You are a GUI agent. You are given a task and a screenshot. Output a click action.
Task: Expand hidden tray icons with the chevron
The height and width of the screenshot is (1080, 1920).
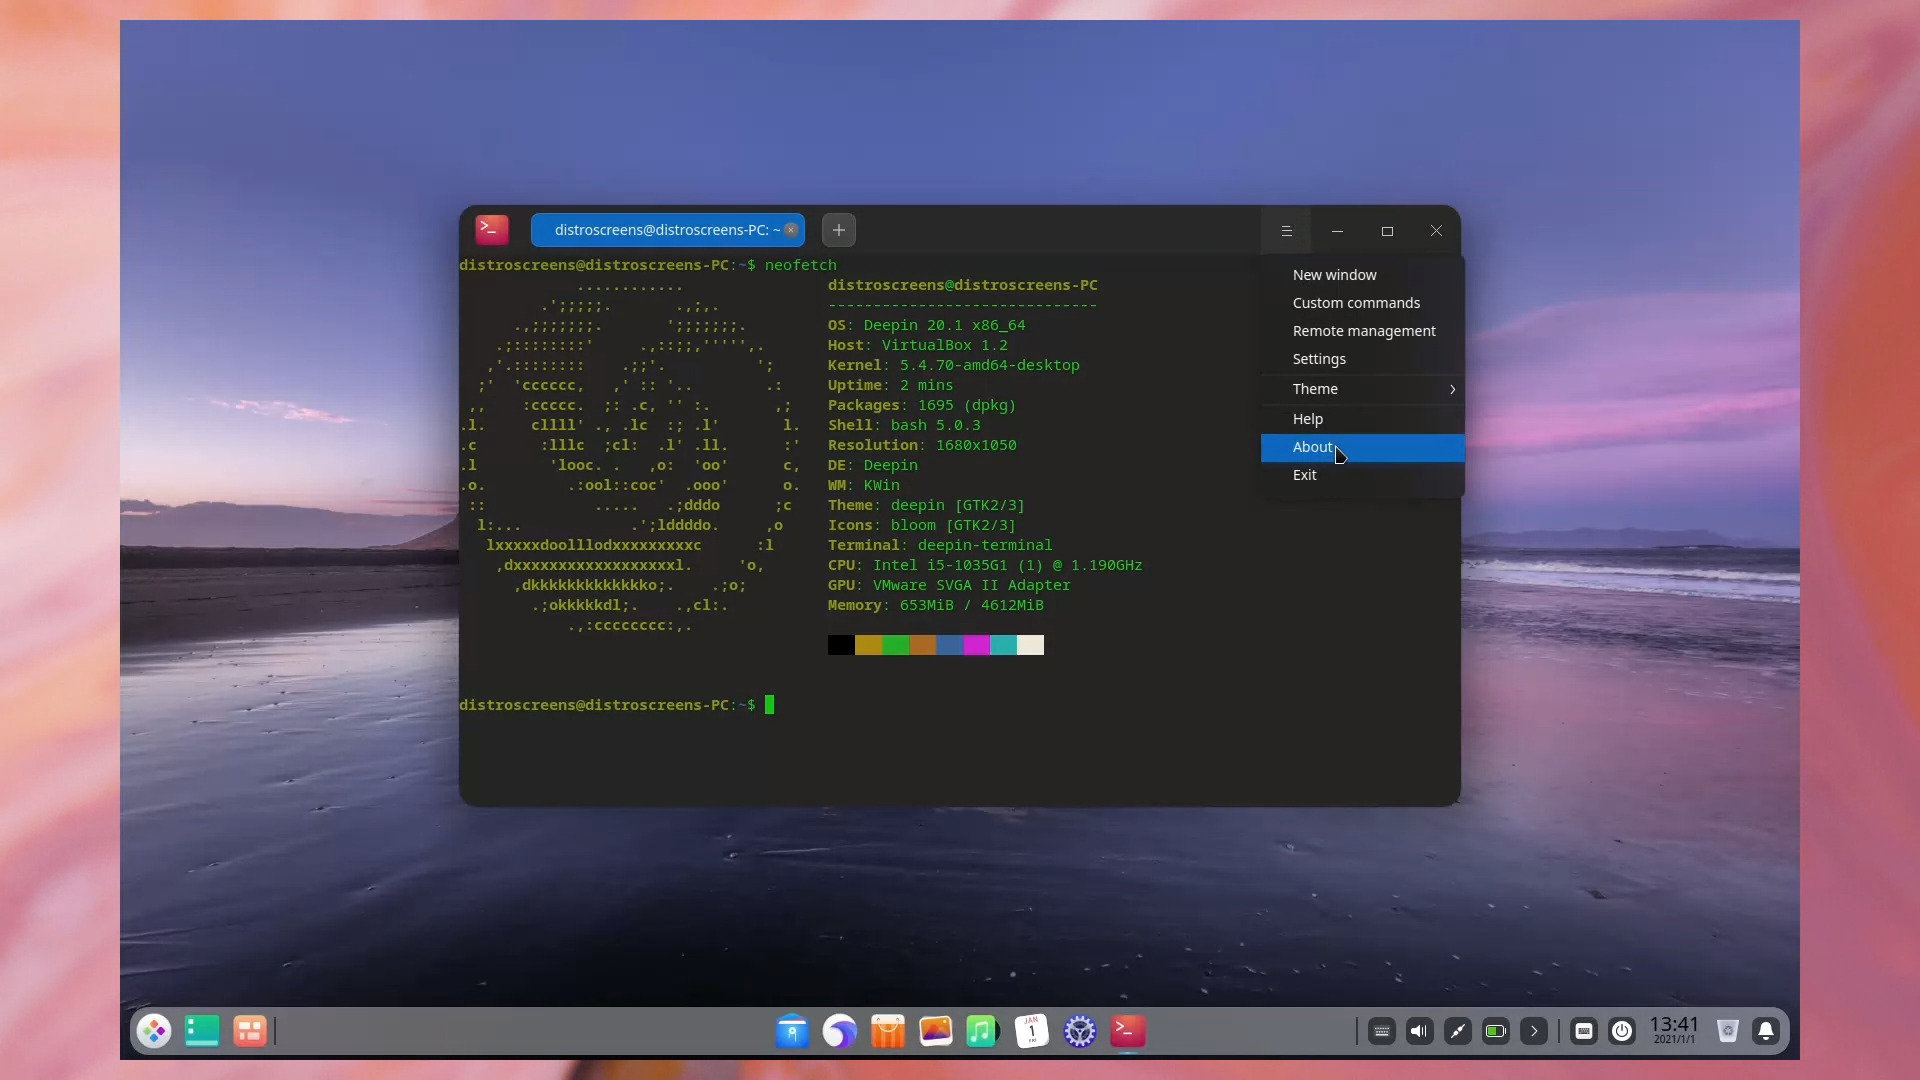pos(1533,1031)
